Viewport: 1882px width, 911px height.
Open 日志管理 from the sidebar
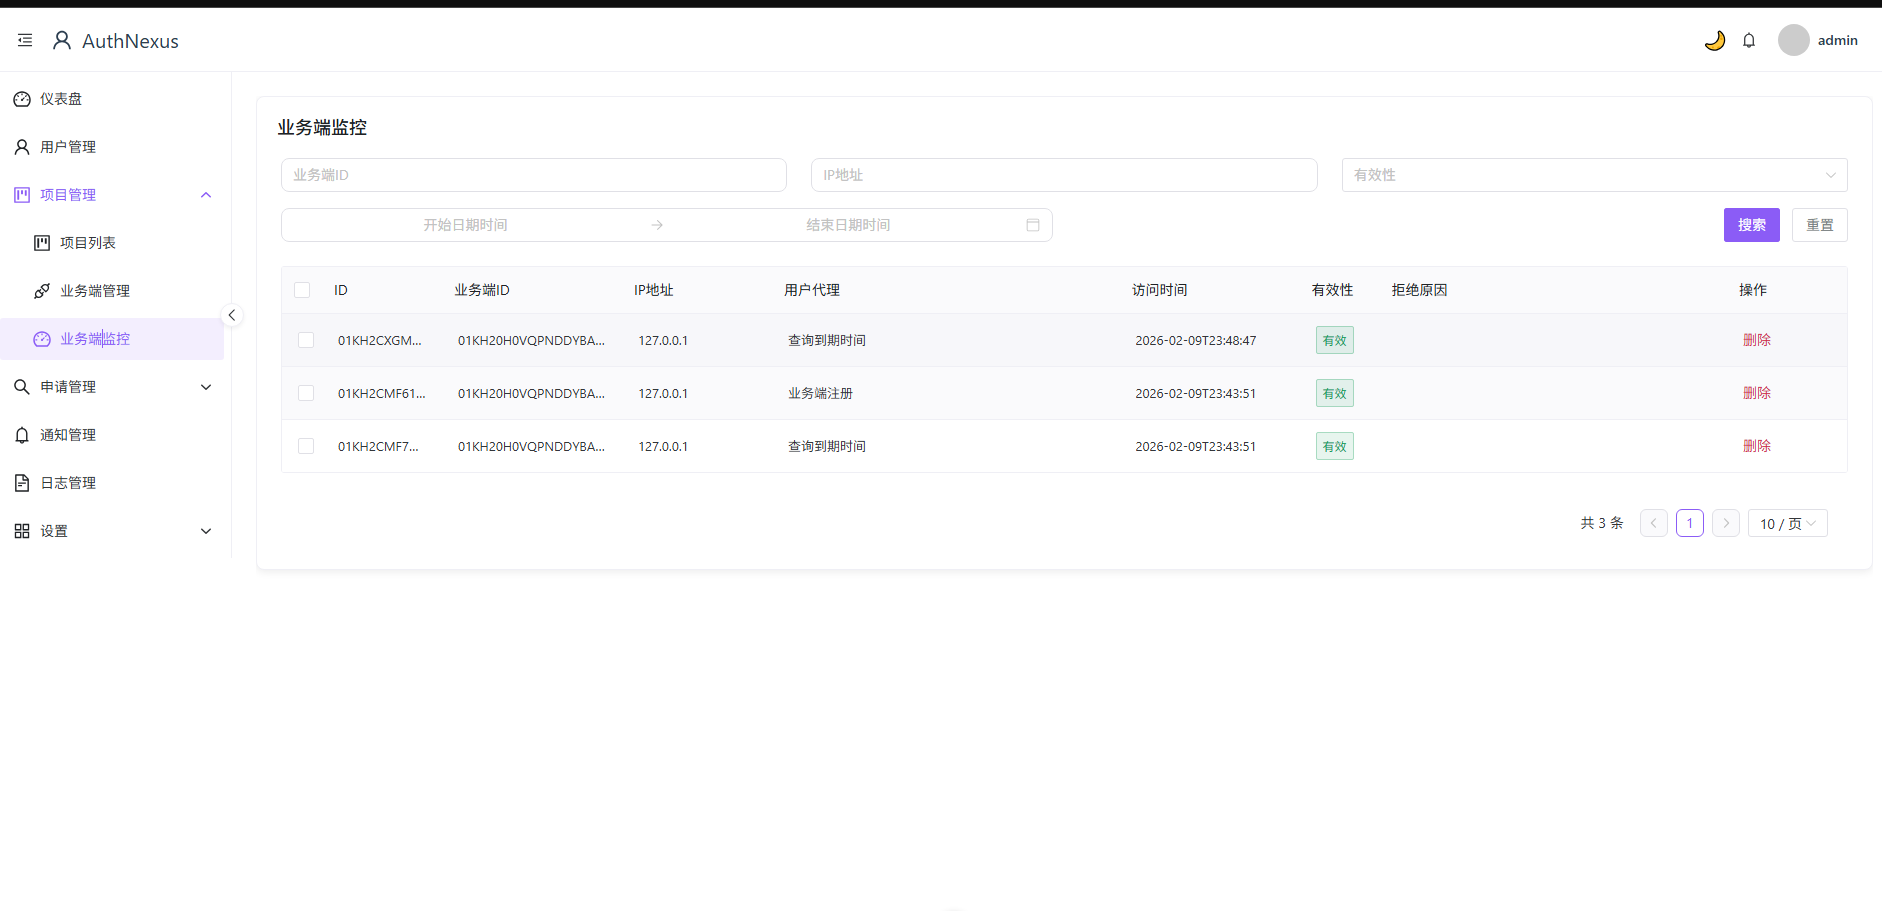[68, 483]
